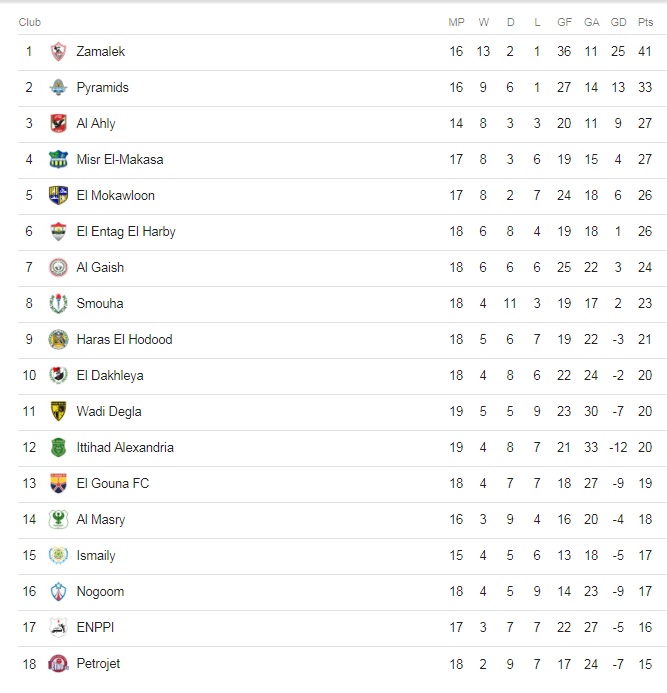Image resolution: width=667 pixels, height=693 pixels.
Task: Select the Ittihad Alexandria green badge
Action: click(58, 447)
